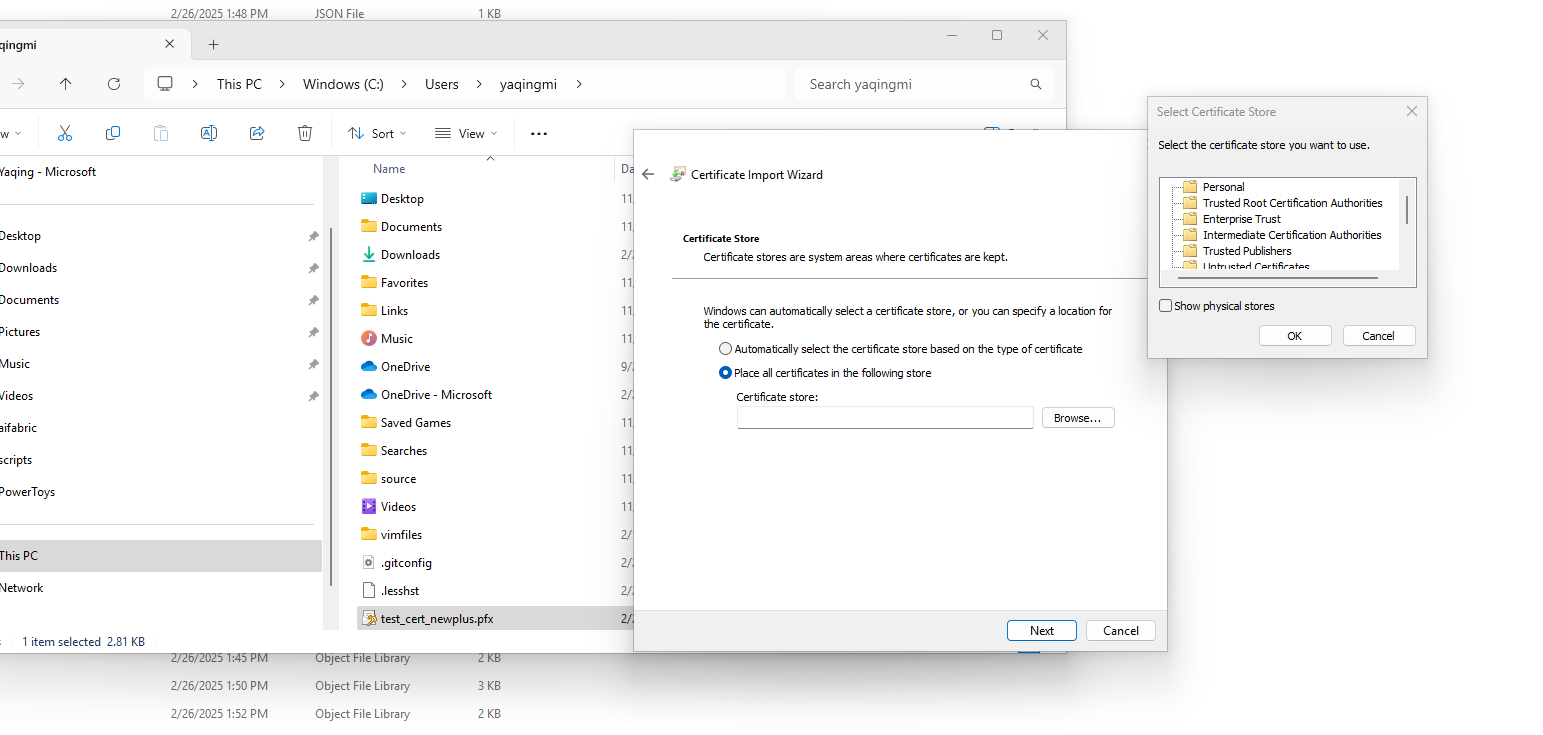
Task: Select Automatically select the certificate store option
Action: point(726,349)
